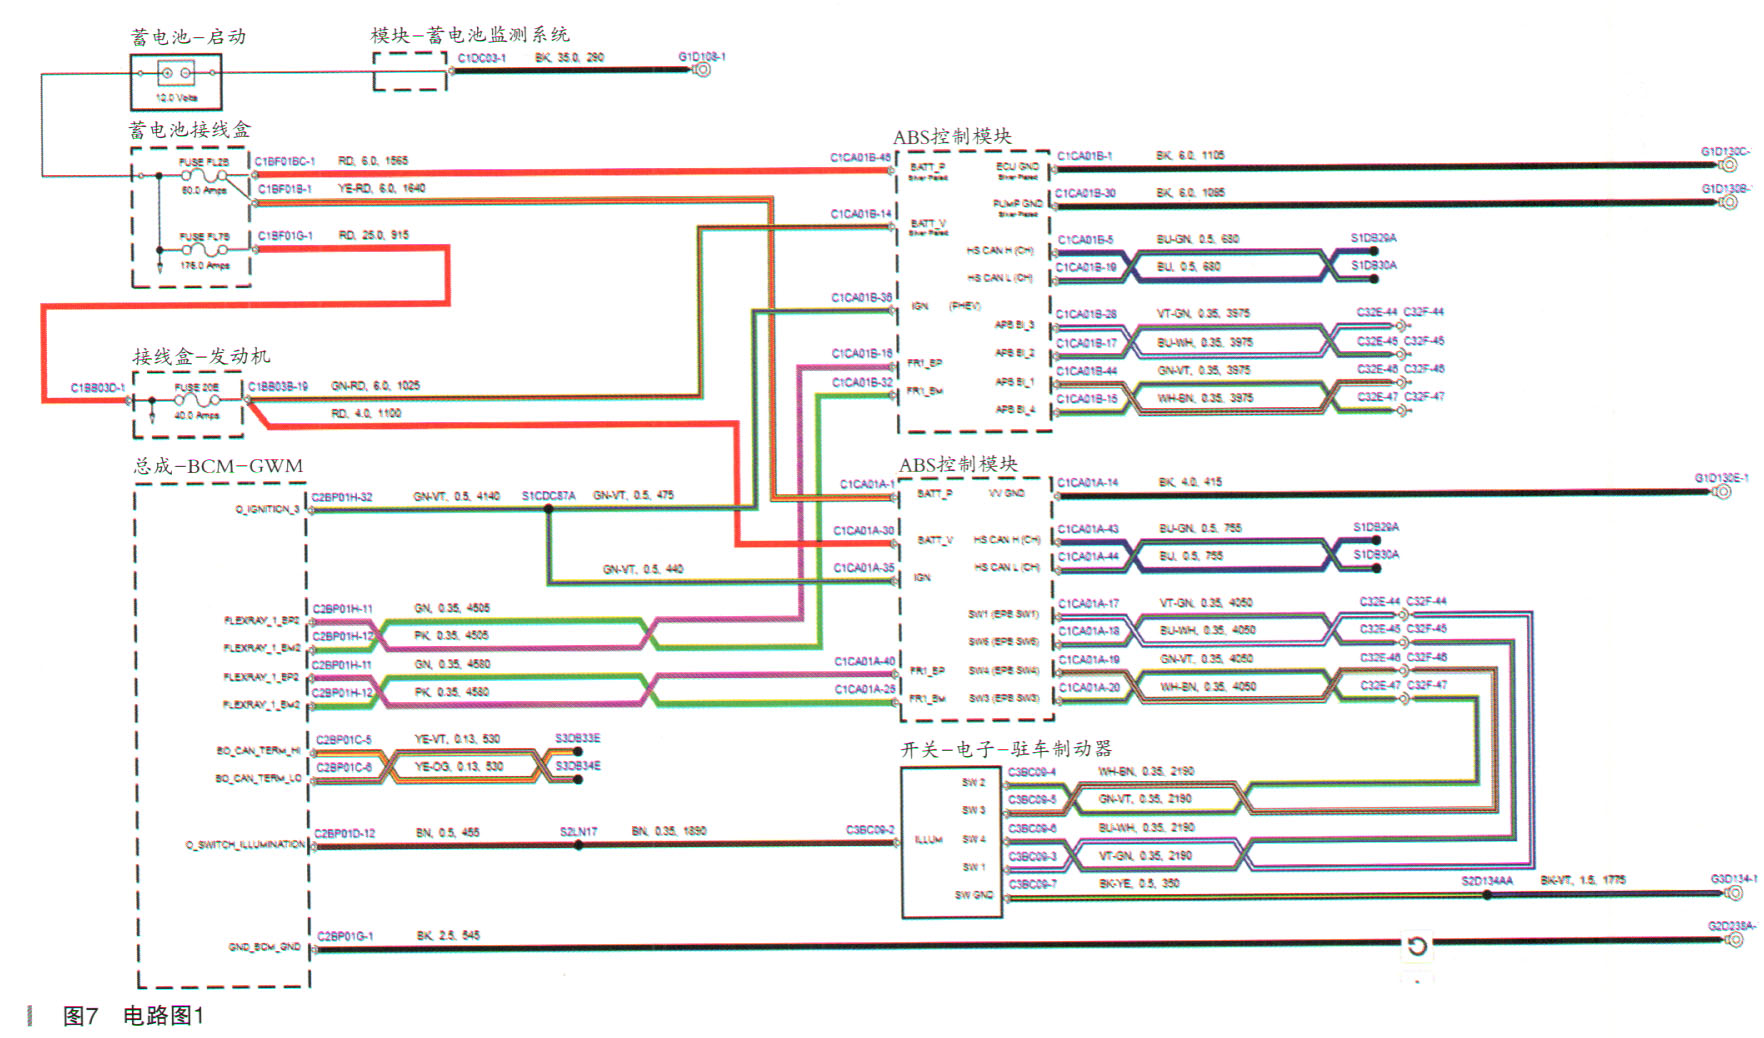
Task: Click wire label GN, 0.35, 4505
Action: coord(452,608)
